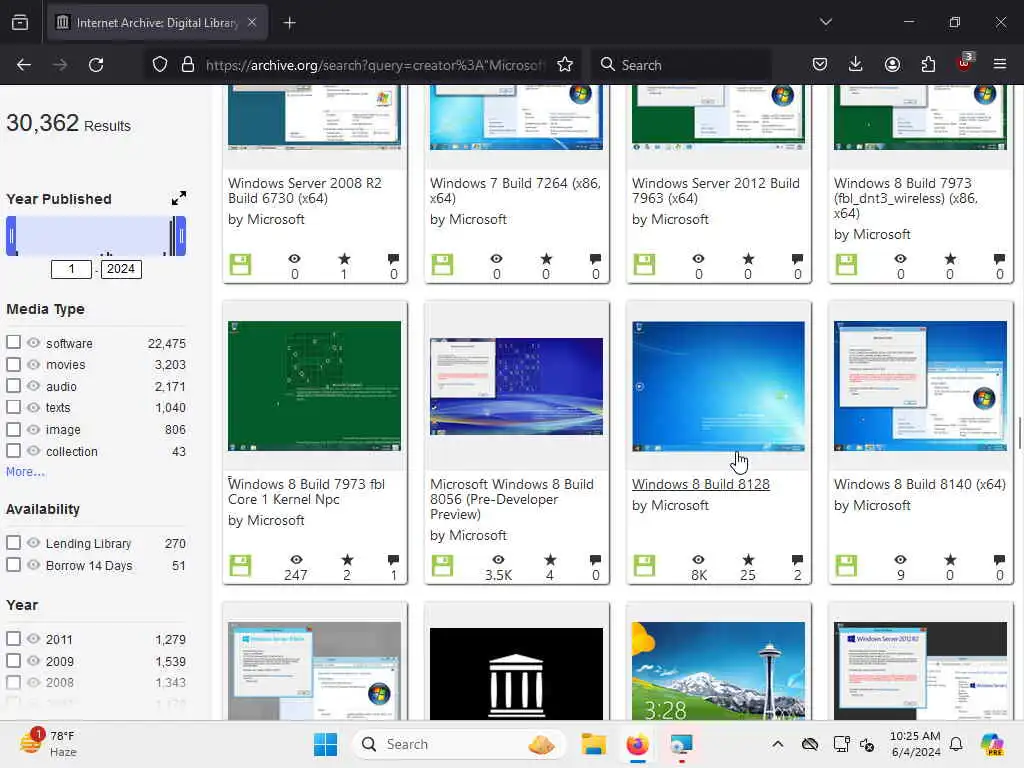This screenshot has width=1024, height=768.
Task: Check the collection media type filter
Action: point(13,451)
